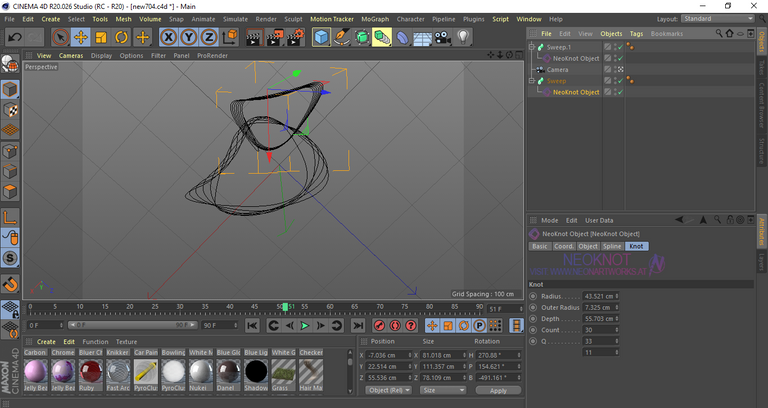The height and width of the screenshot is (408, 768).
Task: Collapse the selected Sweep tree node
Action: 531,81
